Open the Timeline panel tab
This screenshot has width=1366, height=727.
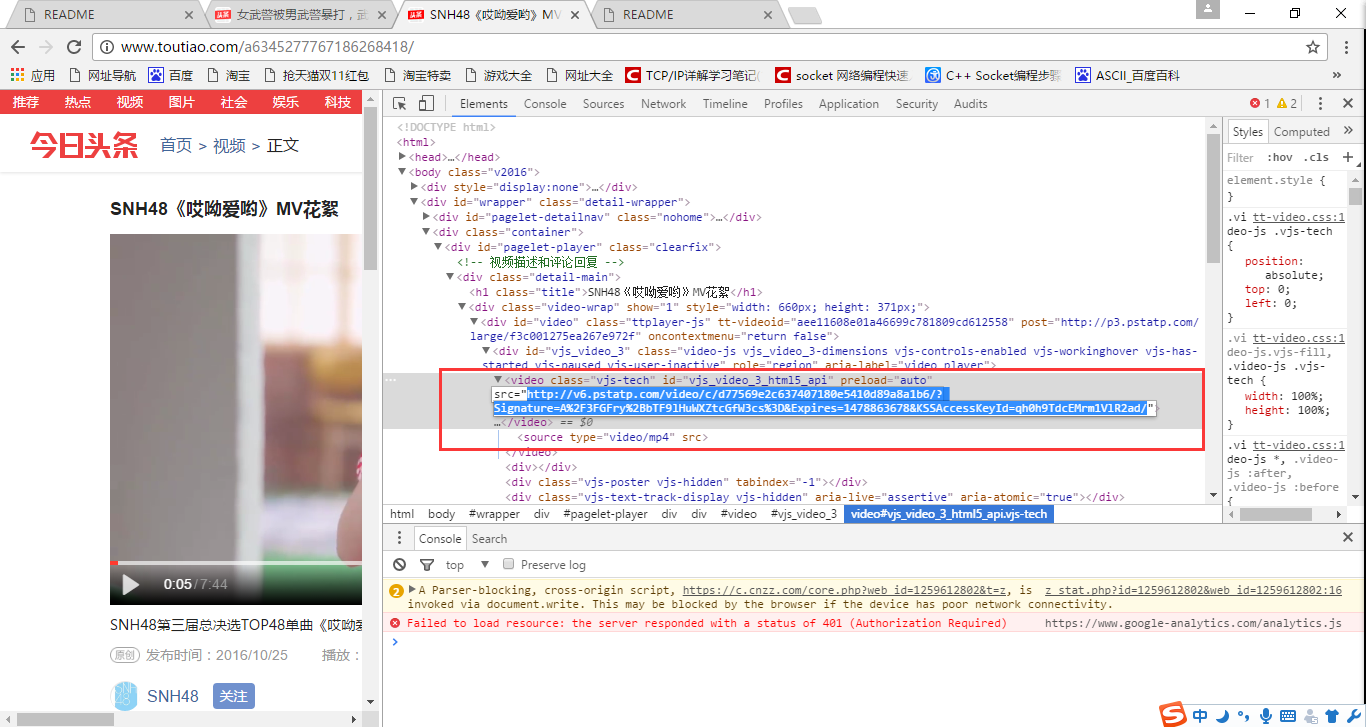tap(725, 104)
